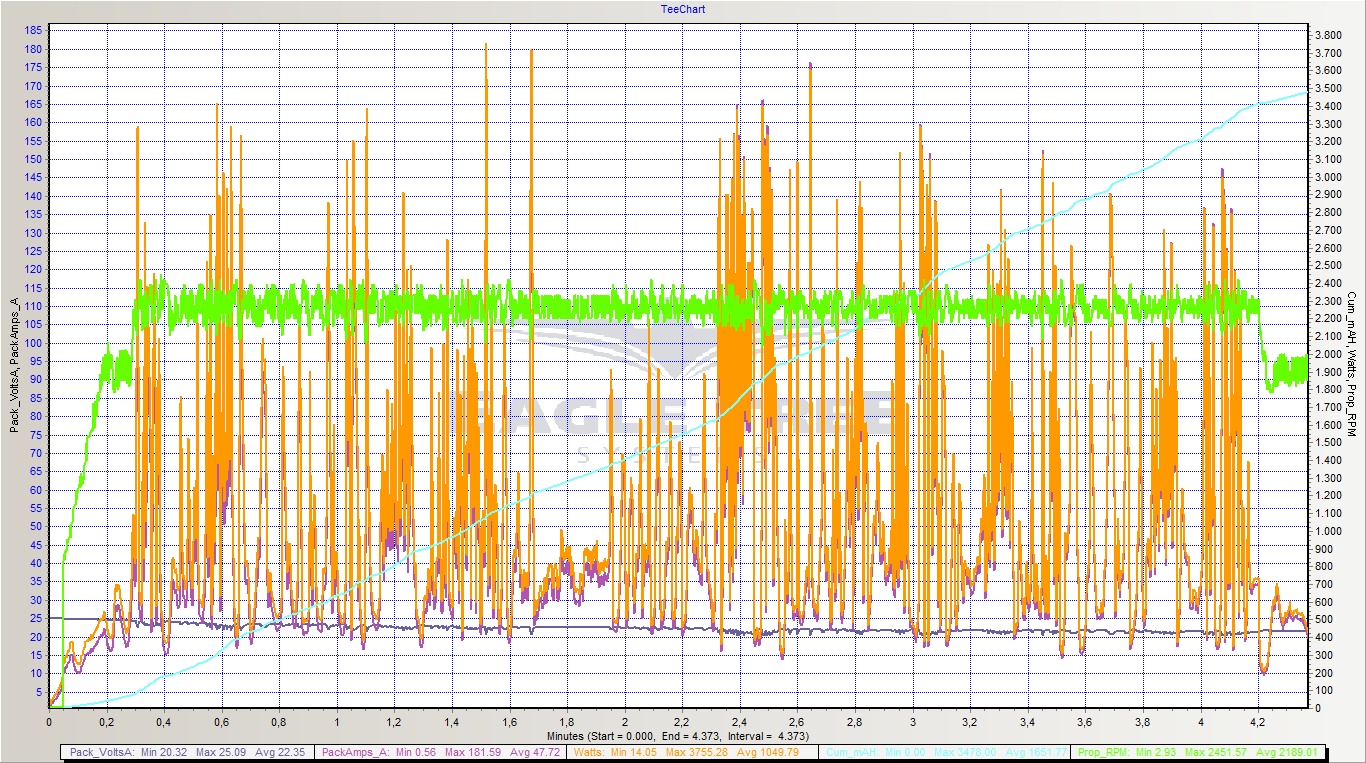This screenshot has width=1366, height=763.
Task: Click the 3.800 tick on right axis
Action: (1328, 35)
